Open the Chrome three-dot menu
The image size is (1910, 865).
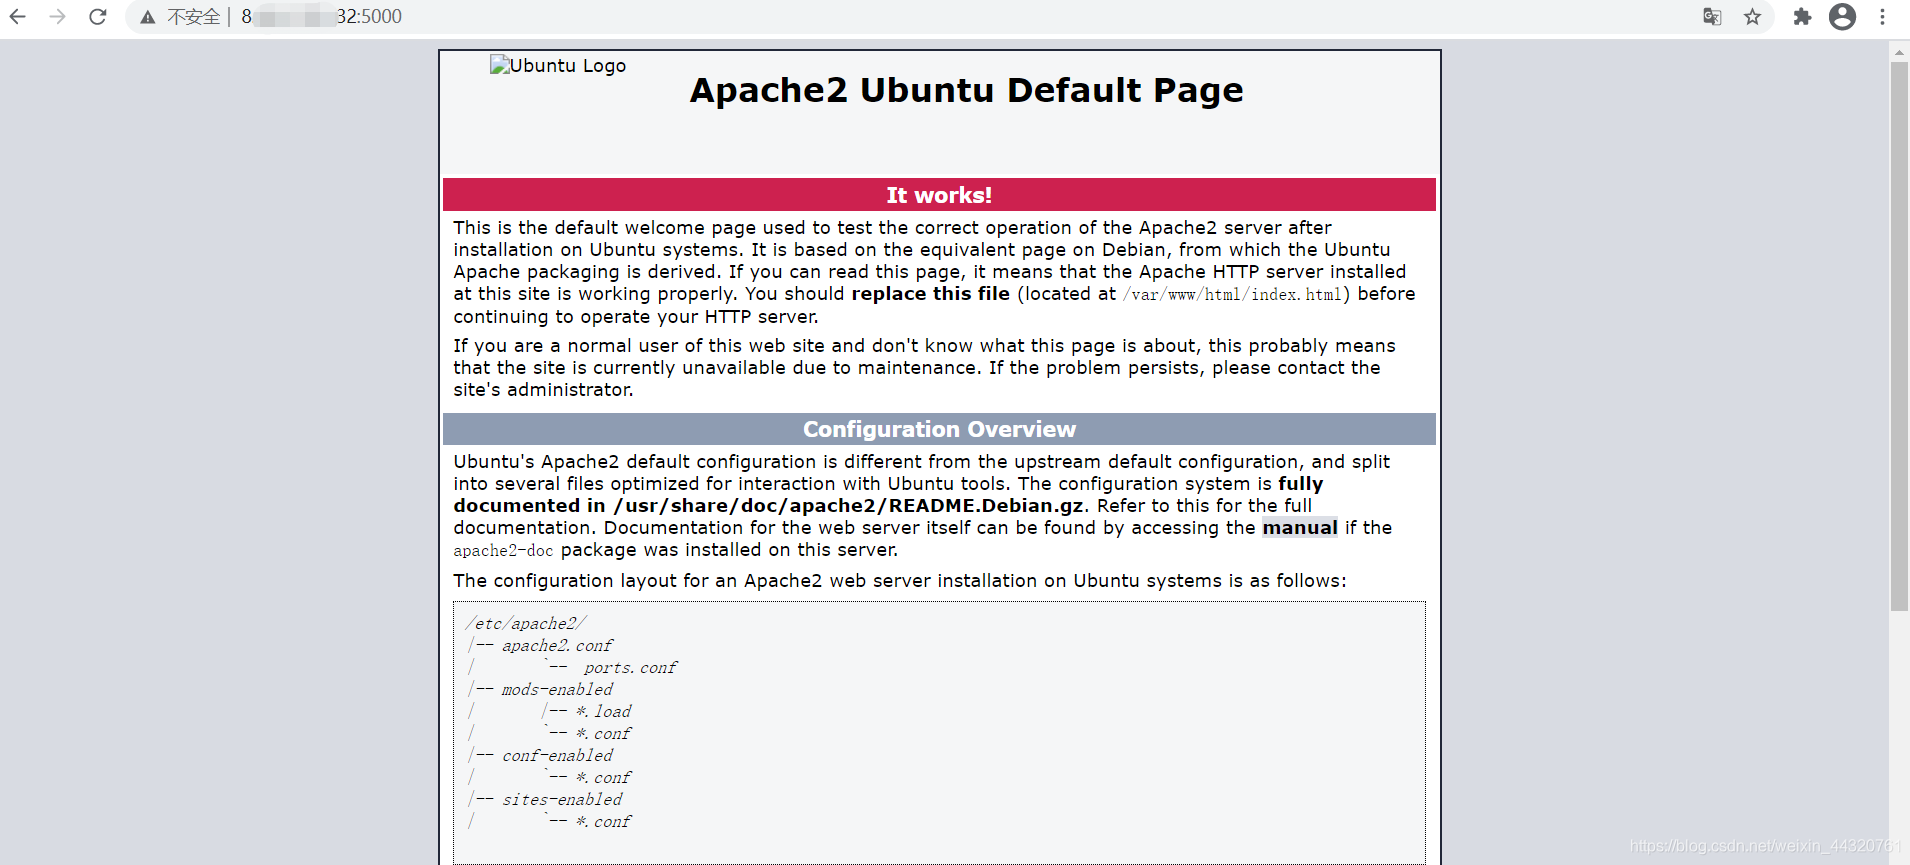[1882, 17]
